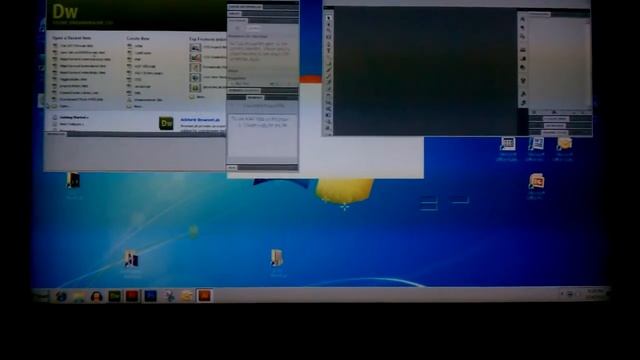
Task: Choose JavaScript under Create New
Action: tap(140, 87)
